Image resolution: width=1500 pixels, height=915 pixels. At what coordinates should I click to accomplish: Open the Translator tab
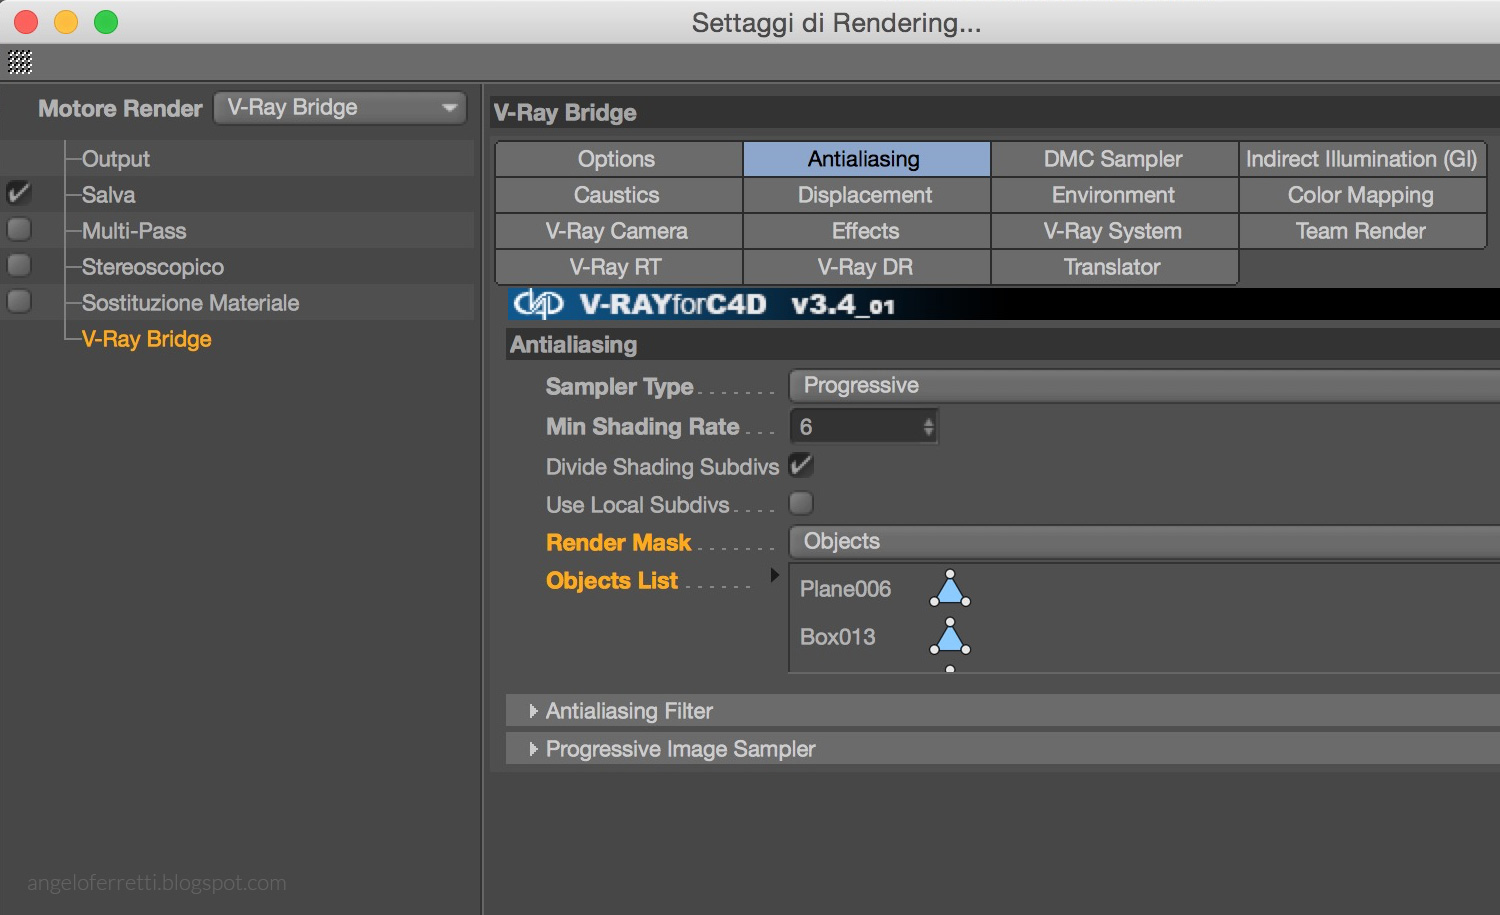pos(1114,267)
